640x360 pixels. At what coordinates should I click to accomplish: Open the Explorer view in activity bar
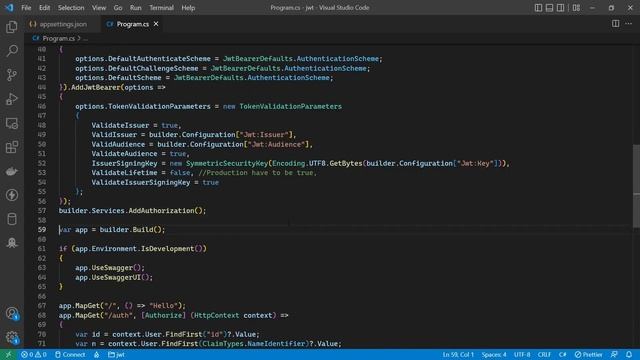click(12, 27)
